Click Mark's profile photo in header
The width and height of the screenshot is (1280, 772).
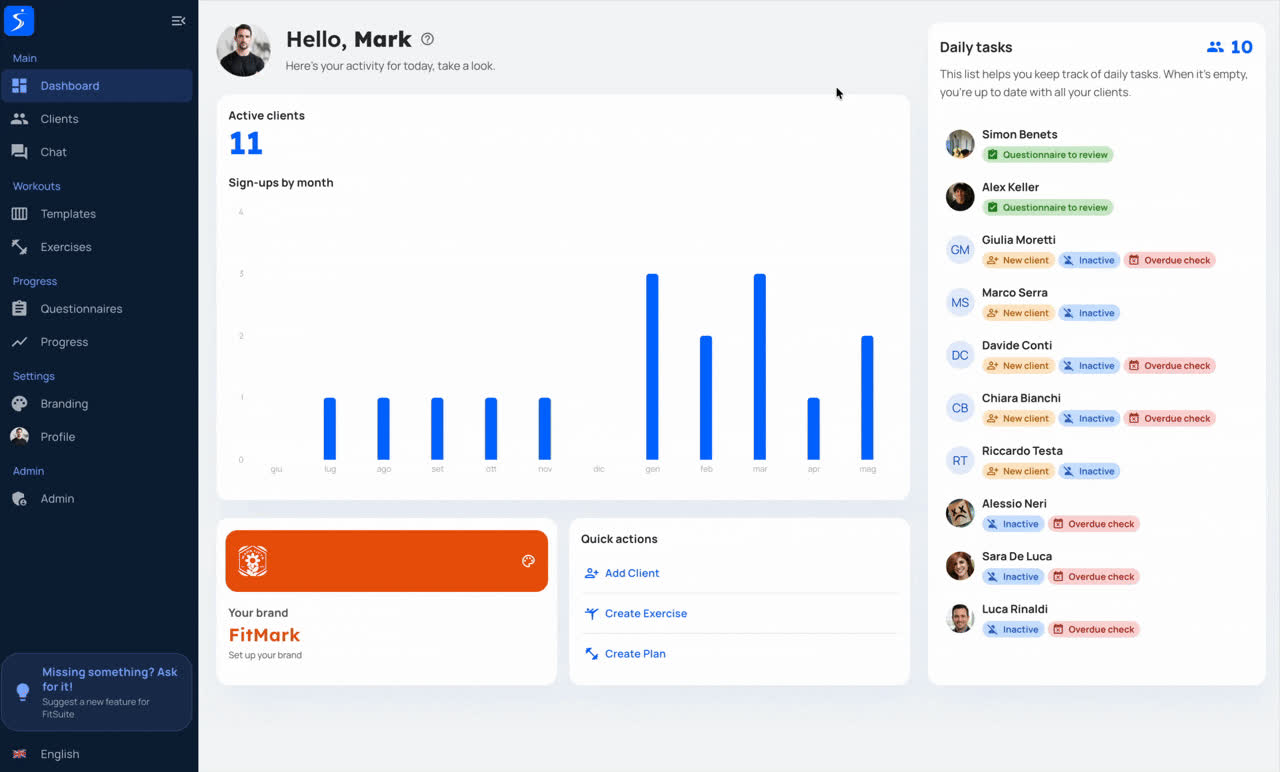coord(244,50)
